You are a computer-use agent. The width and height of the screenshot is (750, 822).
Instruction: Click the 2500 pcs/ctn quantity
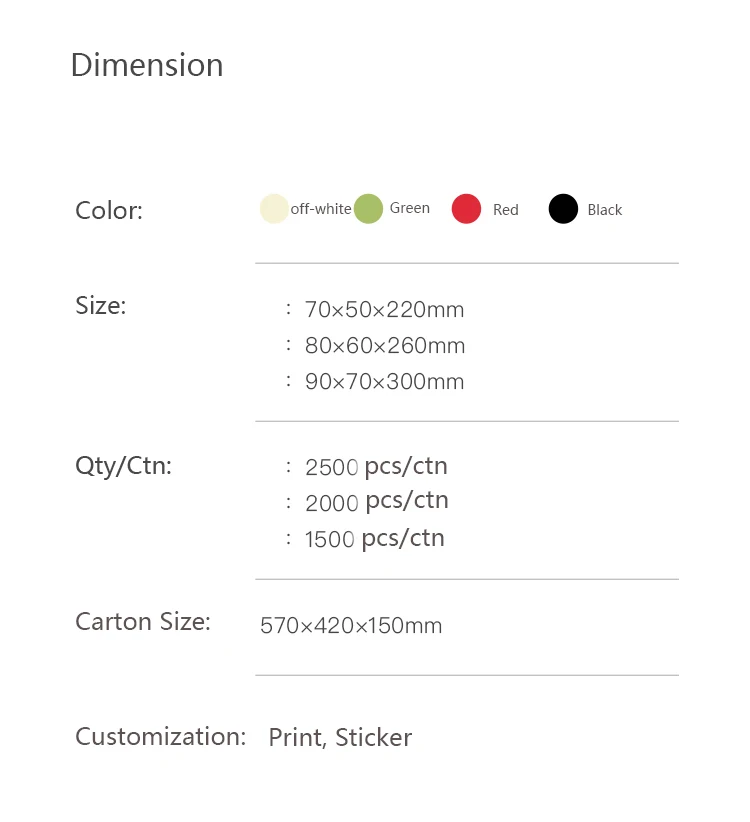tap(376, 466)
